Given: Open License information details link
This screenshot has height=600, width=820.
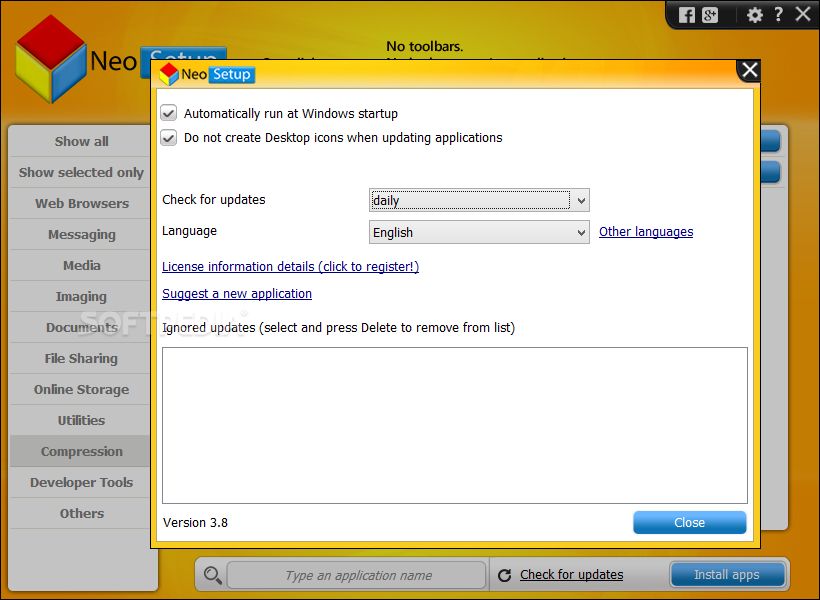Looking at the screenshot, I should pyautogui.click(x=290, y=267).
